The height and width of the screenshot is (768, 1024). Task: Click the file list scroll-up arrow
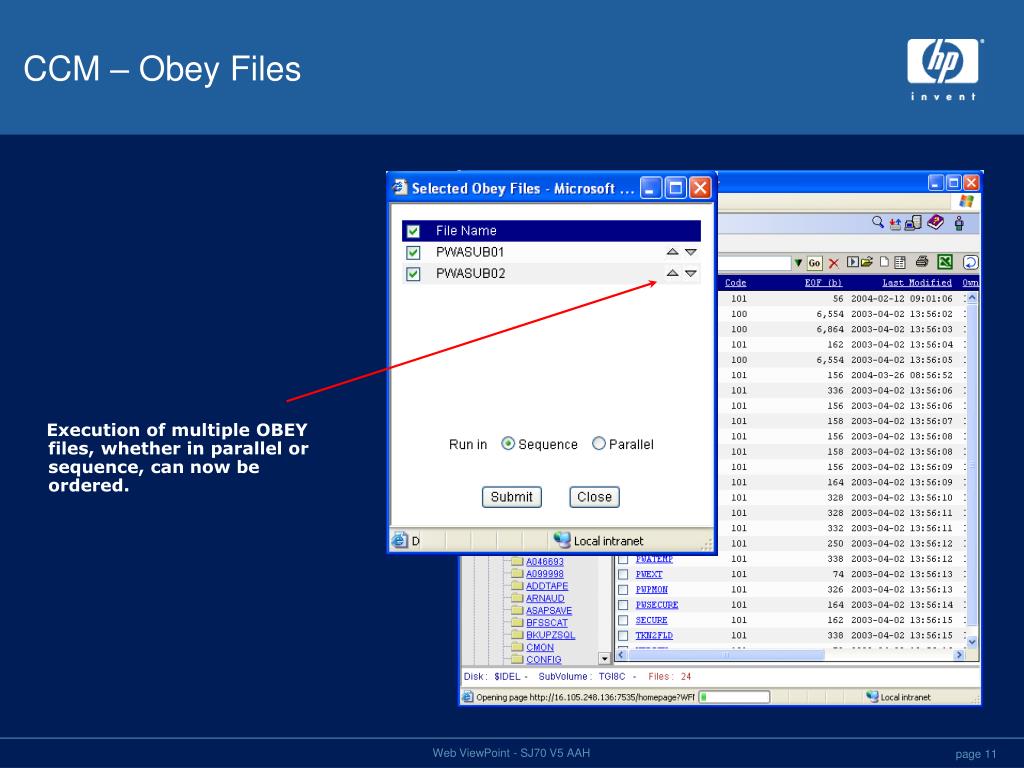(x=972, y=298)
